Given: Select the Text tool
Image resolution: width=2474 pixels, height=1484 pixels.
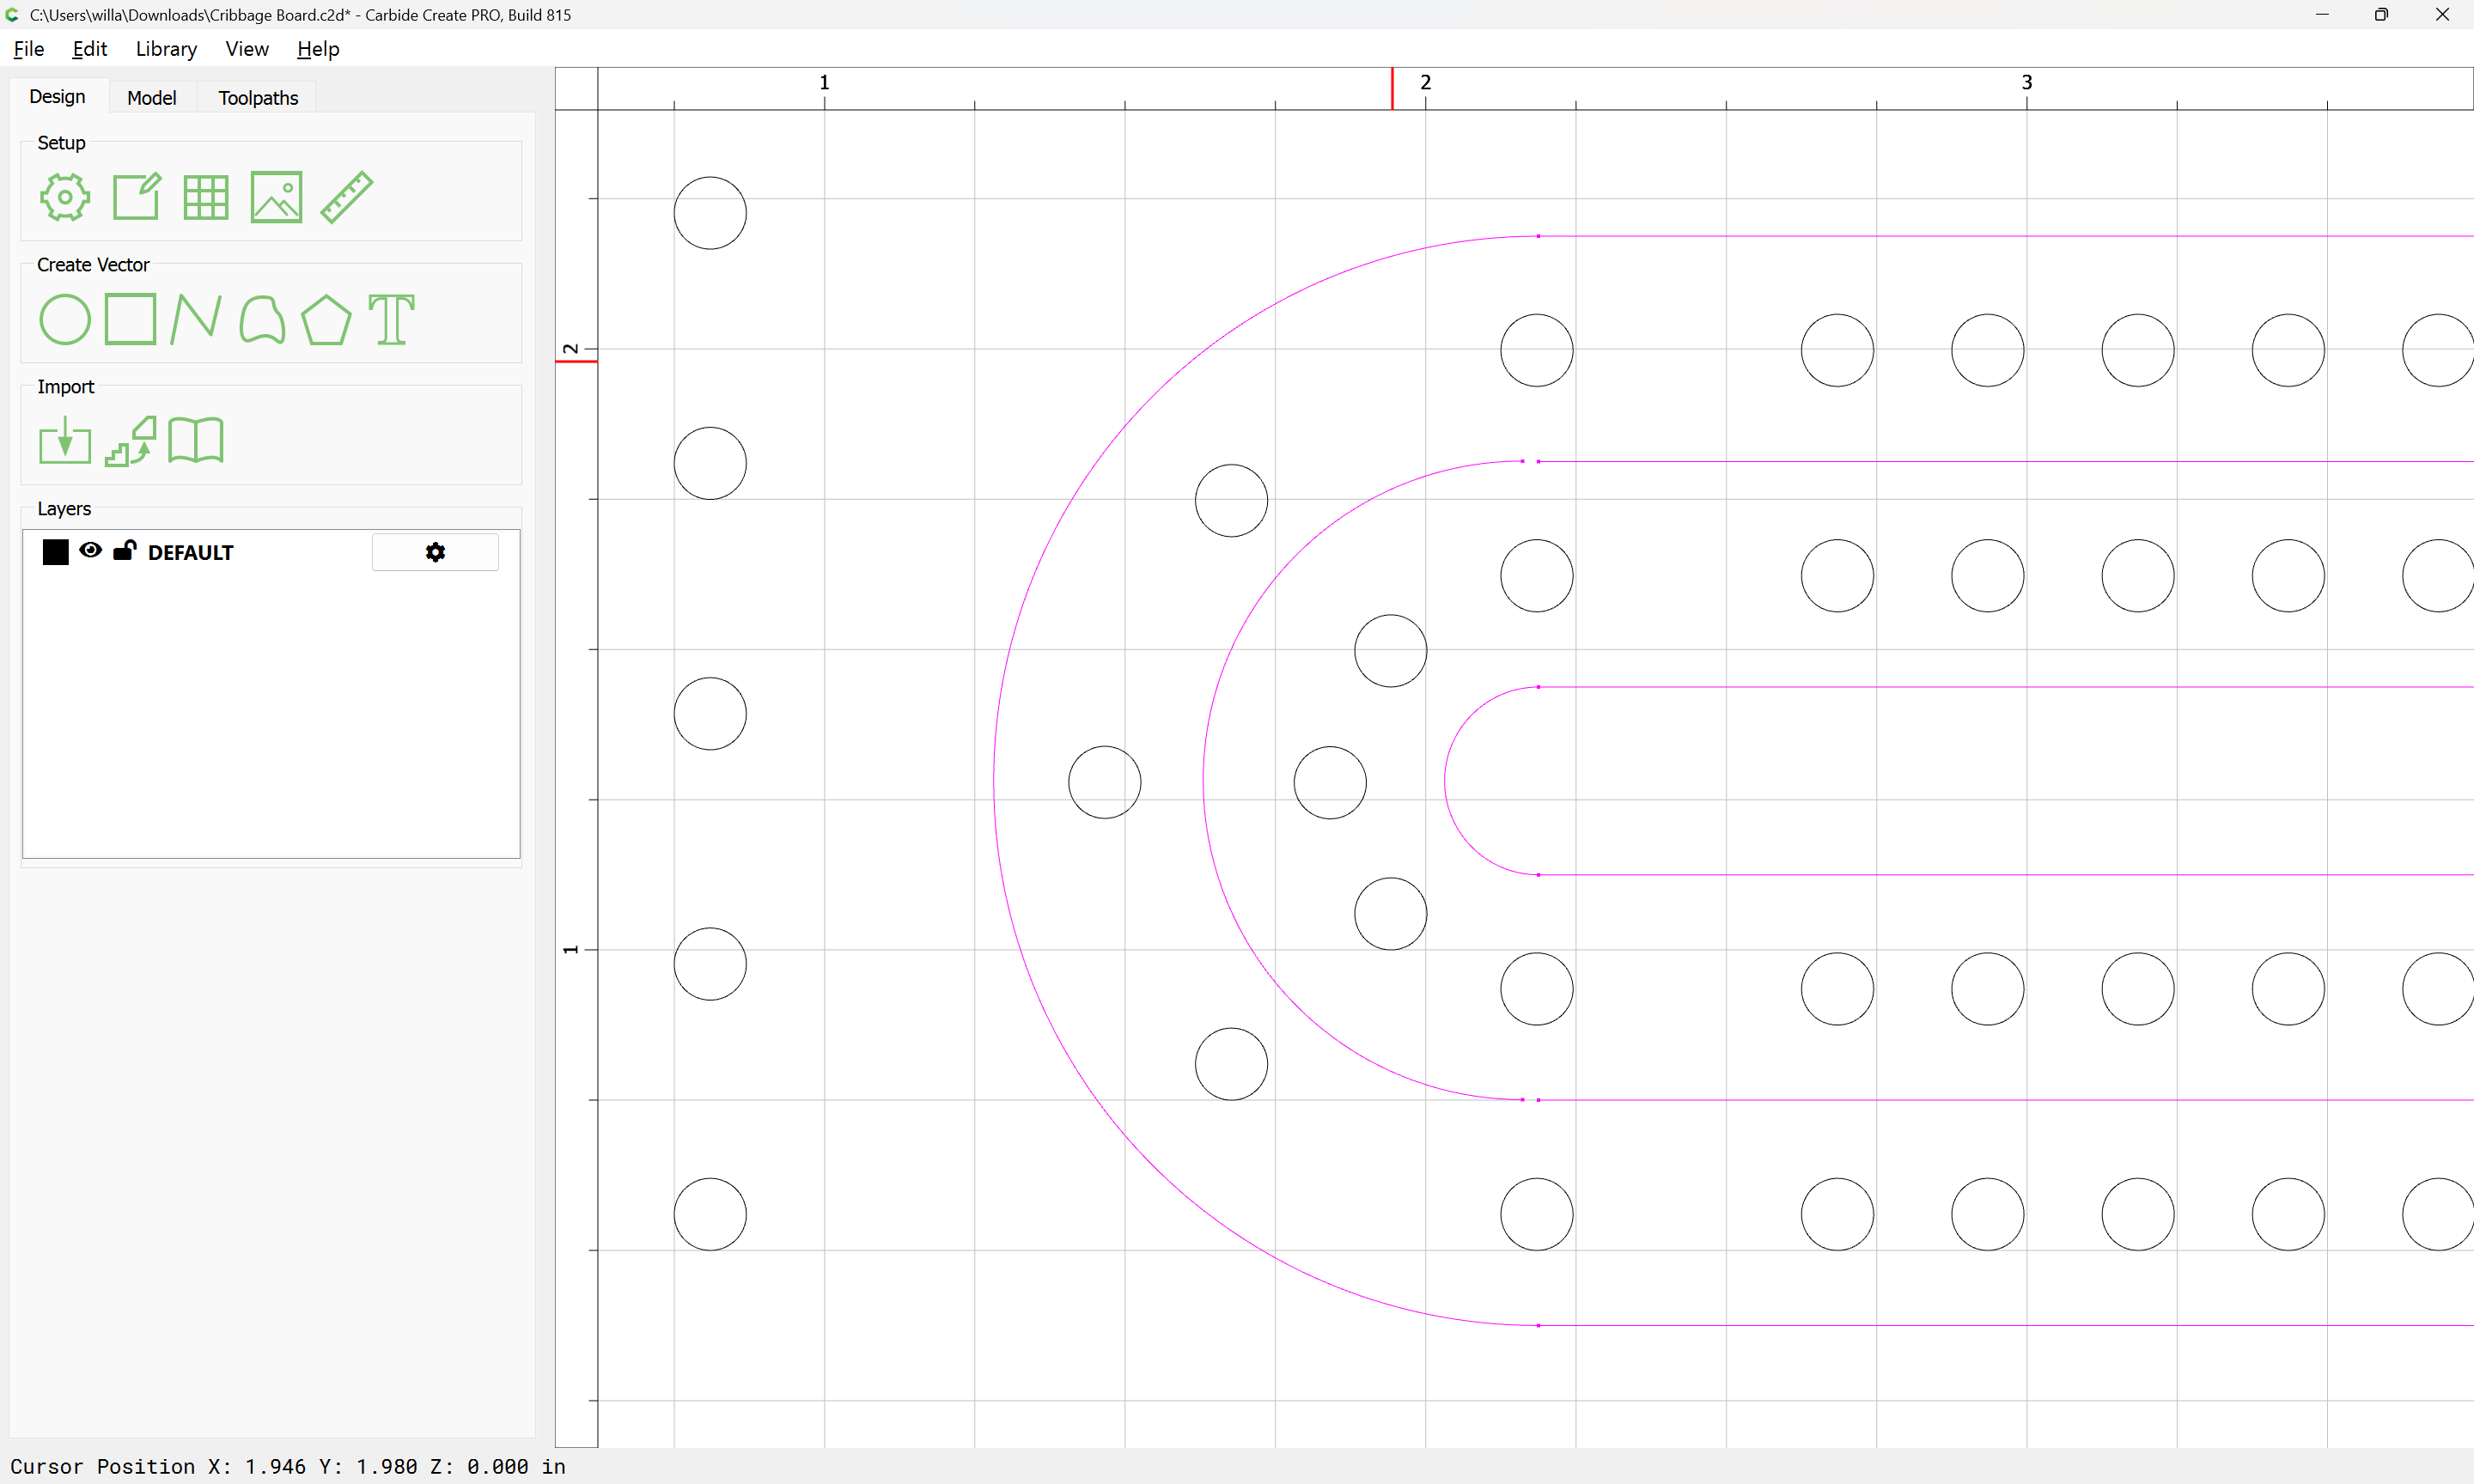Looking at the screenshot, I should [x=391, y=320].
